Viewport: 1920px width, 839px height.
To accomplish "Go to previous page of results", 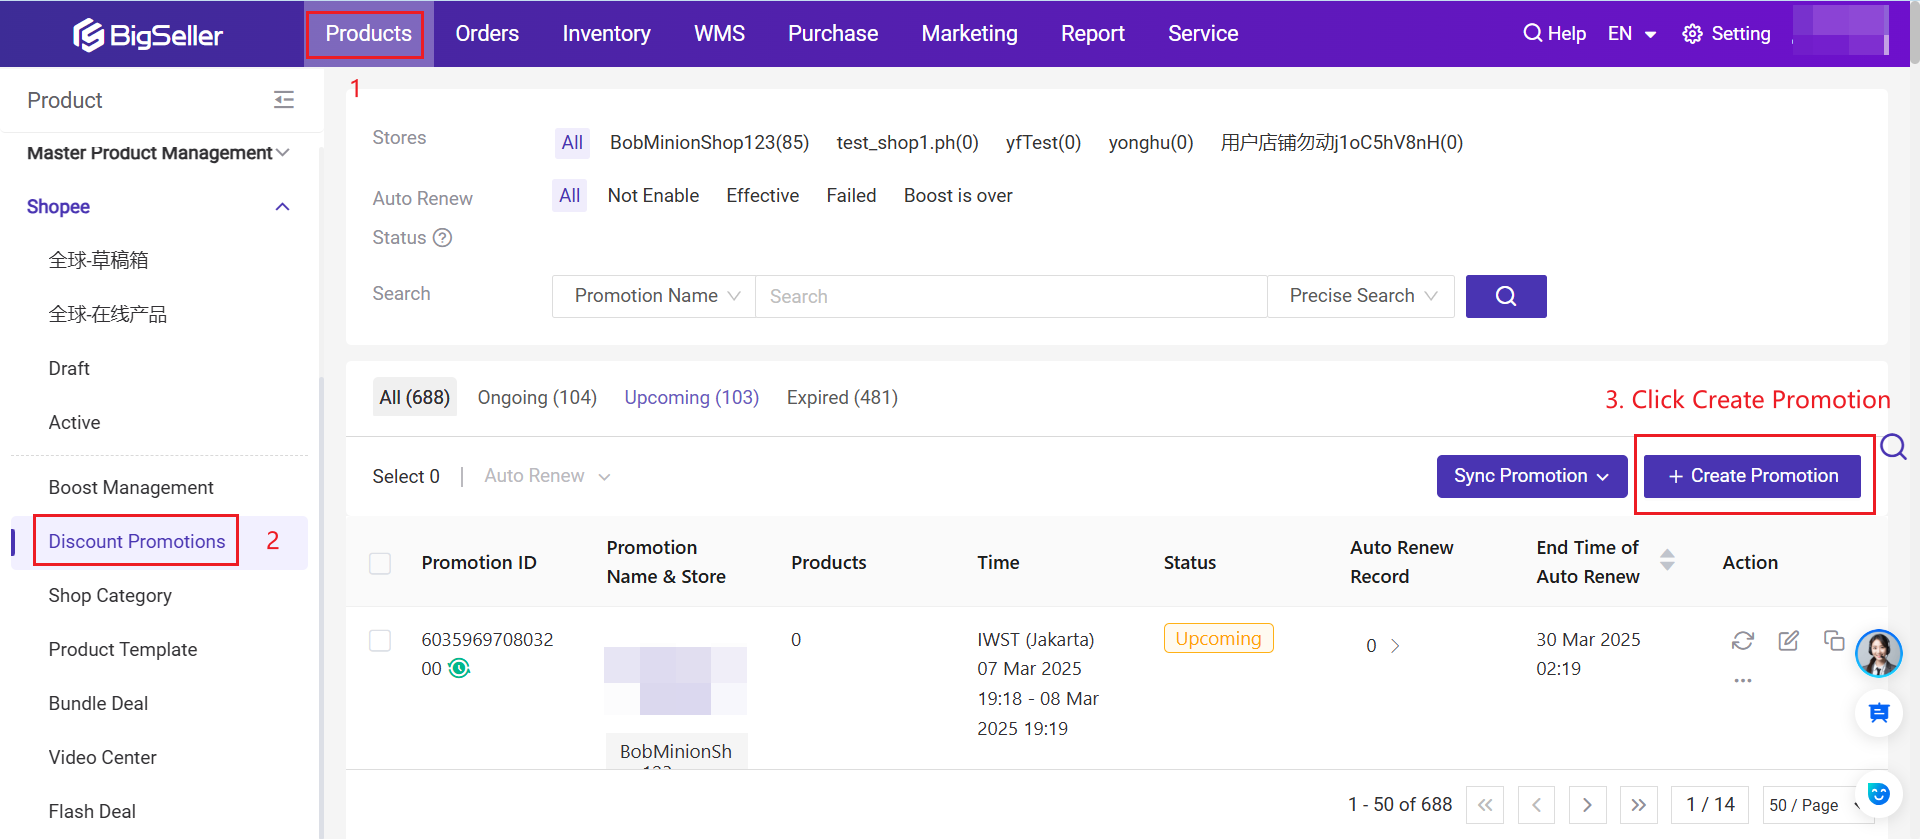I will point(1536,805).
